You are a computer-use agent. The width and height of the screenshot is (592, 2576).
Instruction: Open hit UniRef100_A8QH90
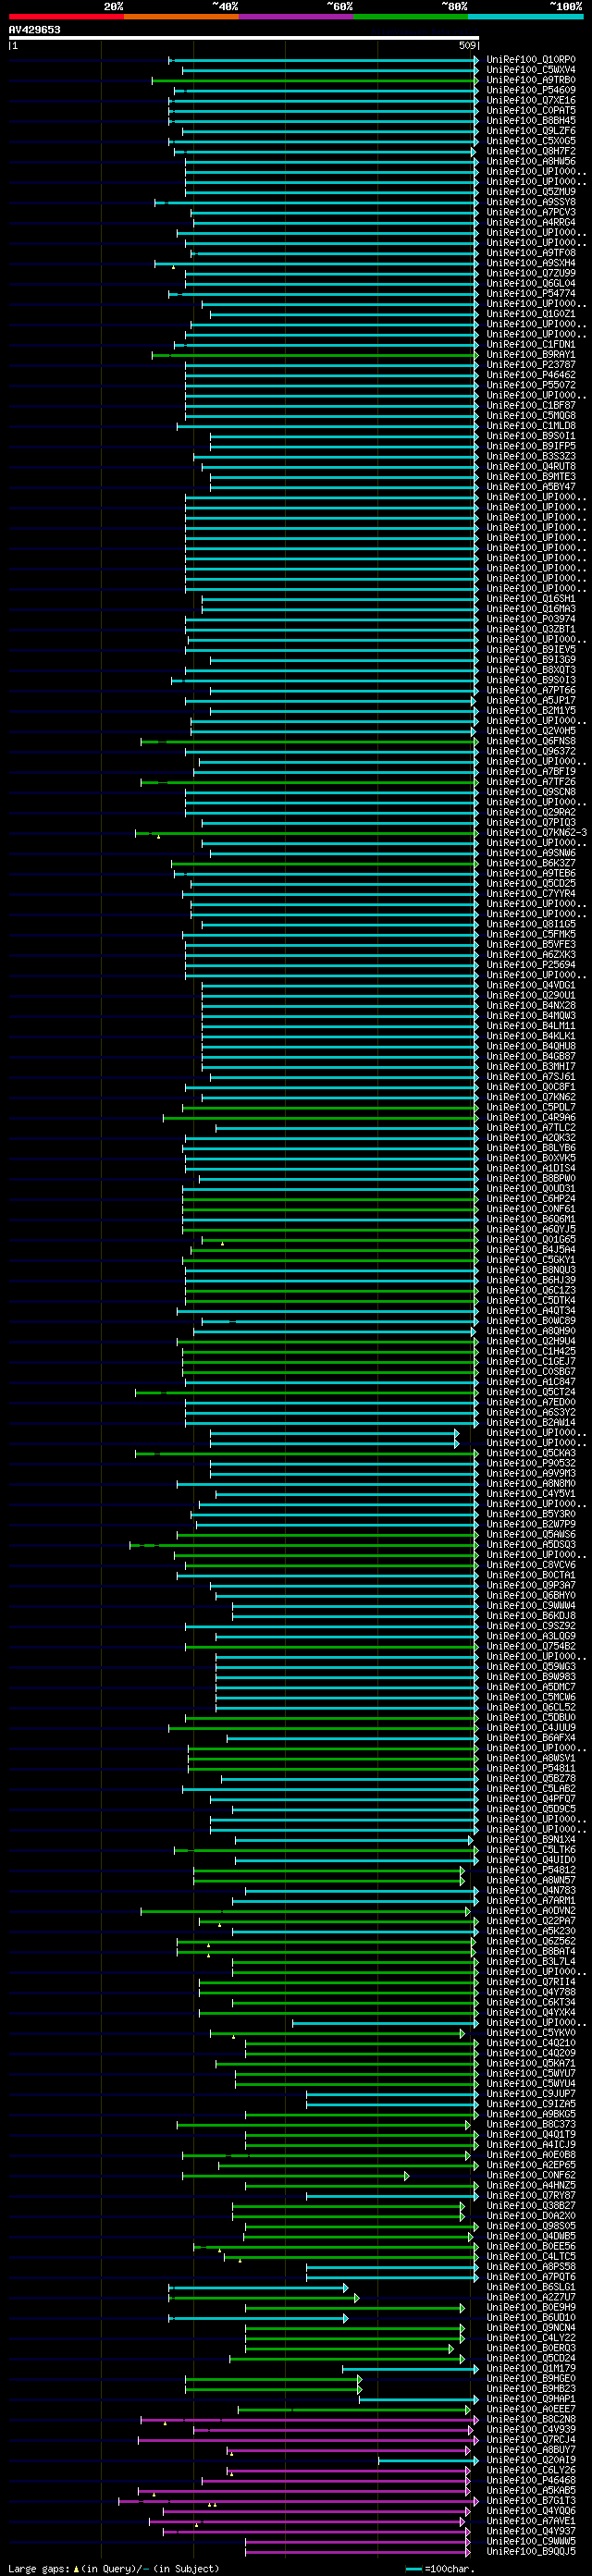531,1331
